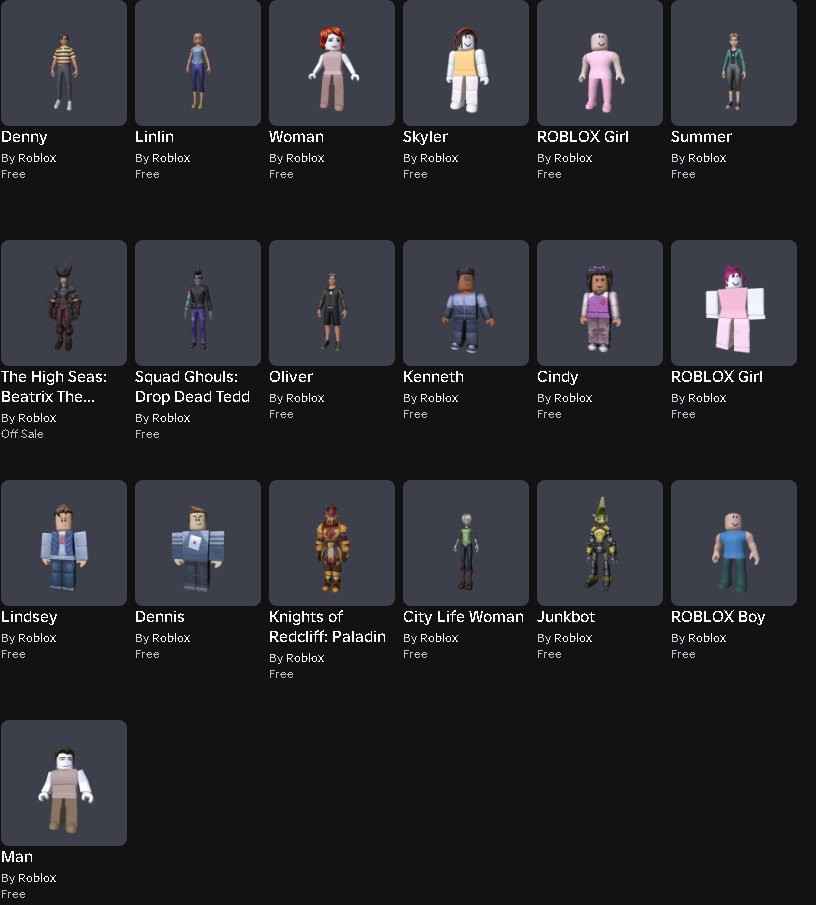Click 'Knights of Redcliff: Paladin' title
Viewport: 816px width, 905px height.
tap(327, 627)
